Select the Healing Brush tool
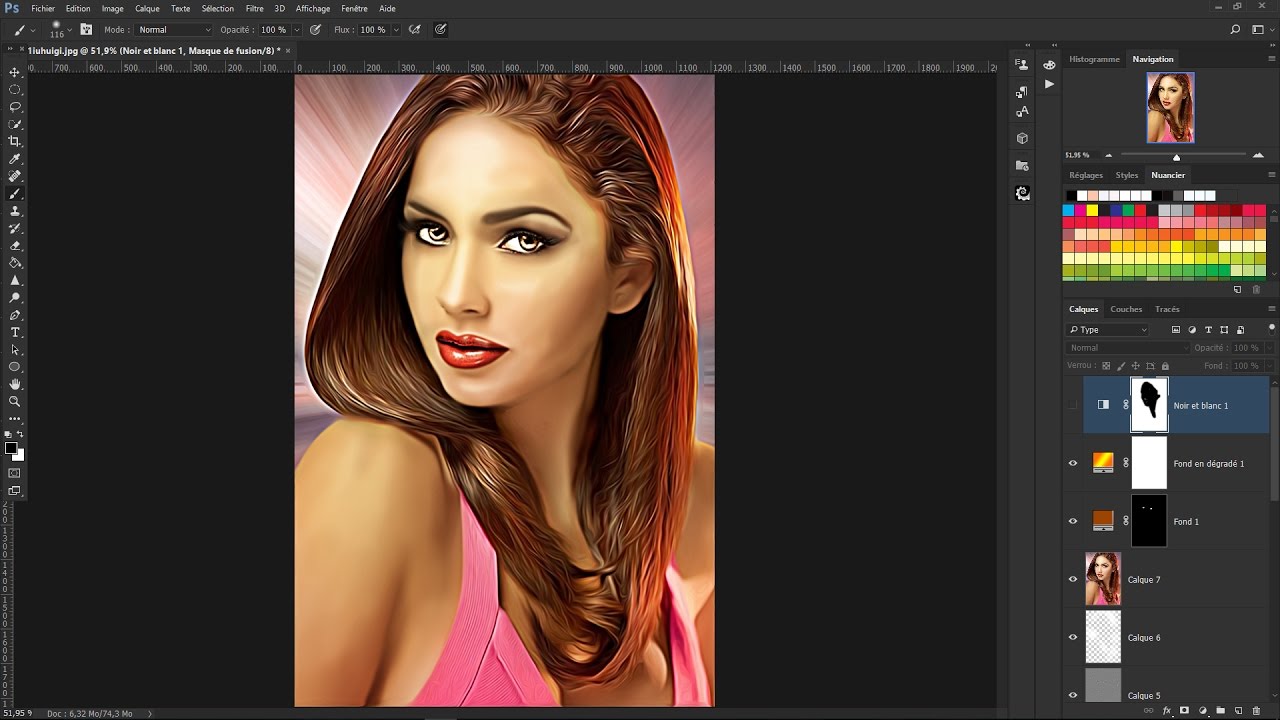The width and height of the screenshot is (1280, 720). pyautogui.click(x=15, y=176)
